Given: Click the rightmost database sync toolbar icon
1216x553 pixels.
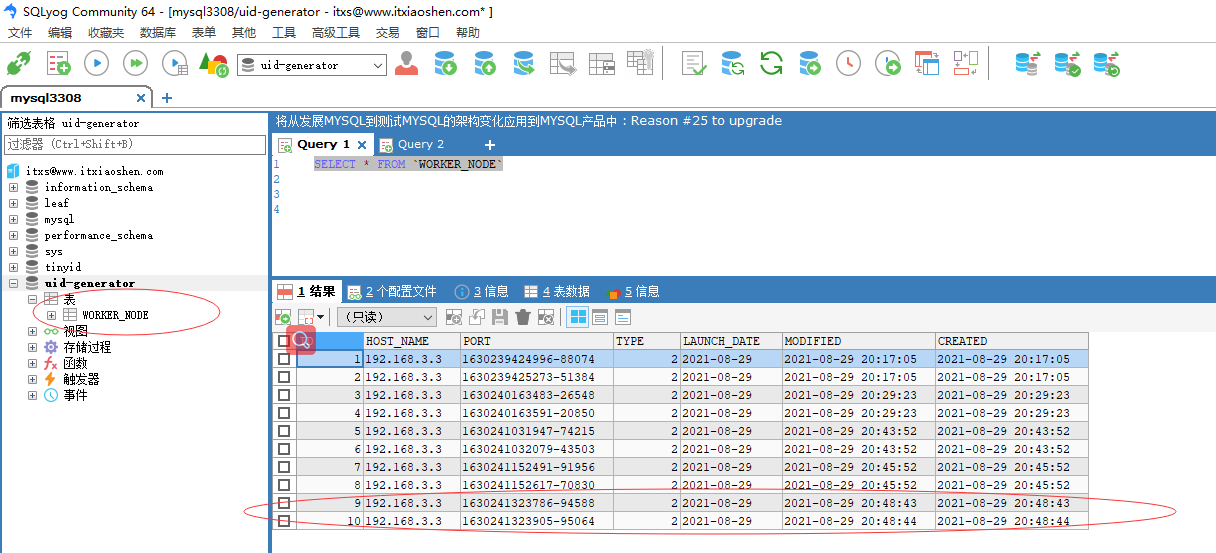Looking at the screenshot, I should tap(1106, 64).
